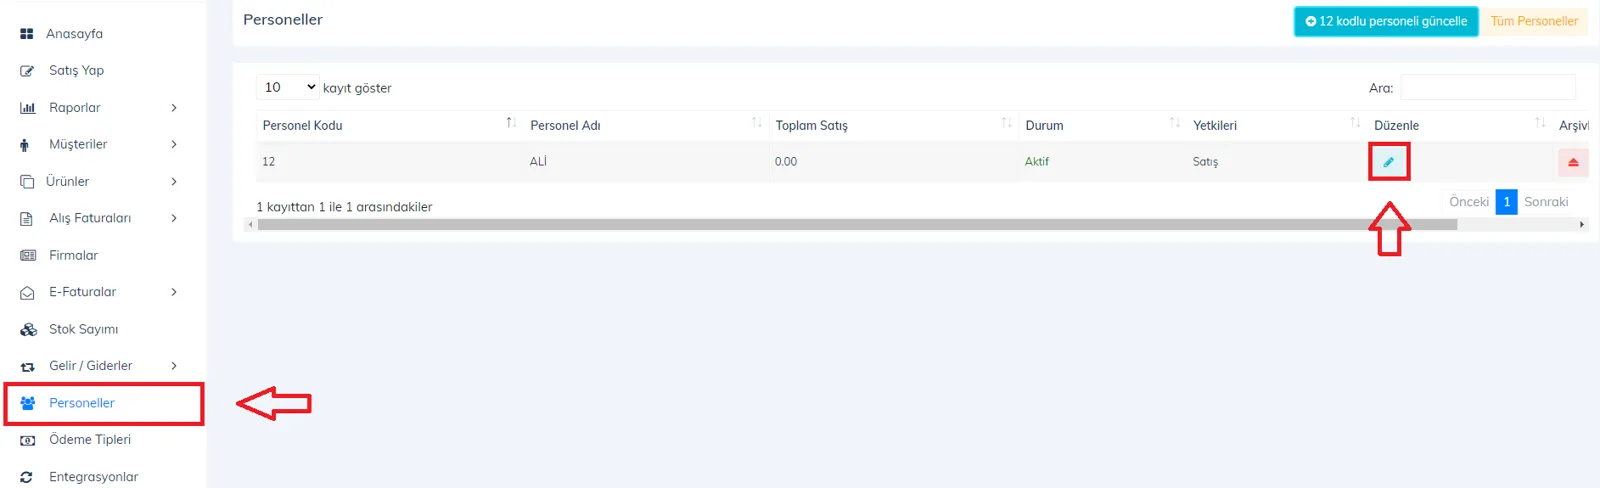Go to the Önceki page
Viewport: 1600px width, 488px height.
(1469, 202)
